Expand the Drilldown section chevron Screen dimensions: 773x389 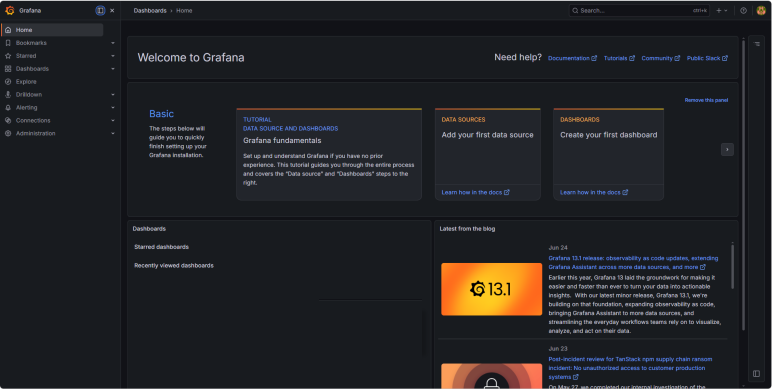113,95
